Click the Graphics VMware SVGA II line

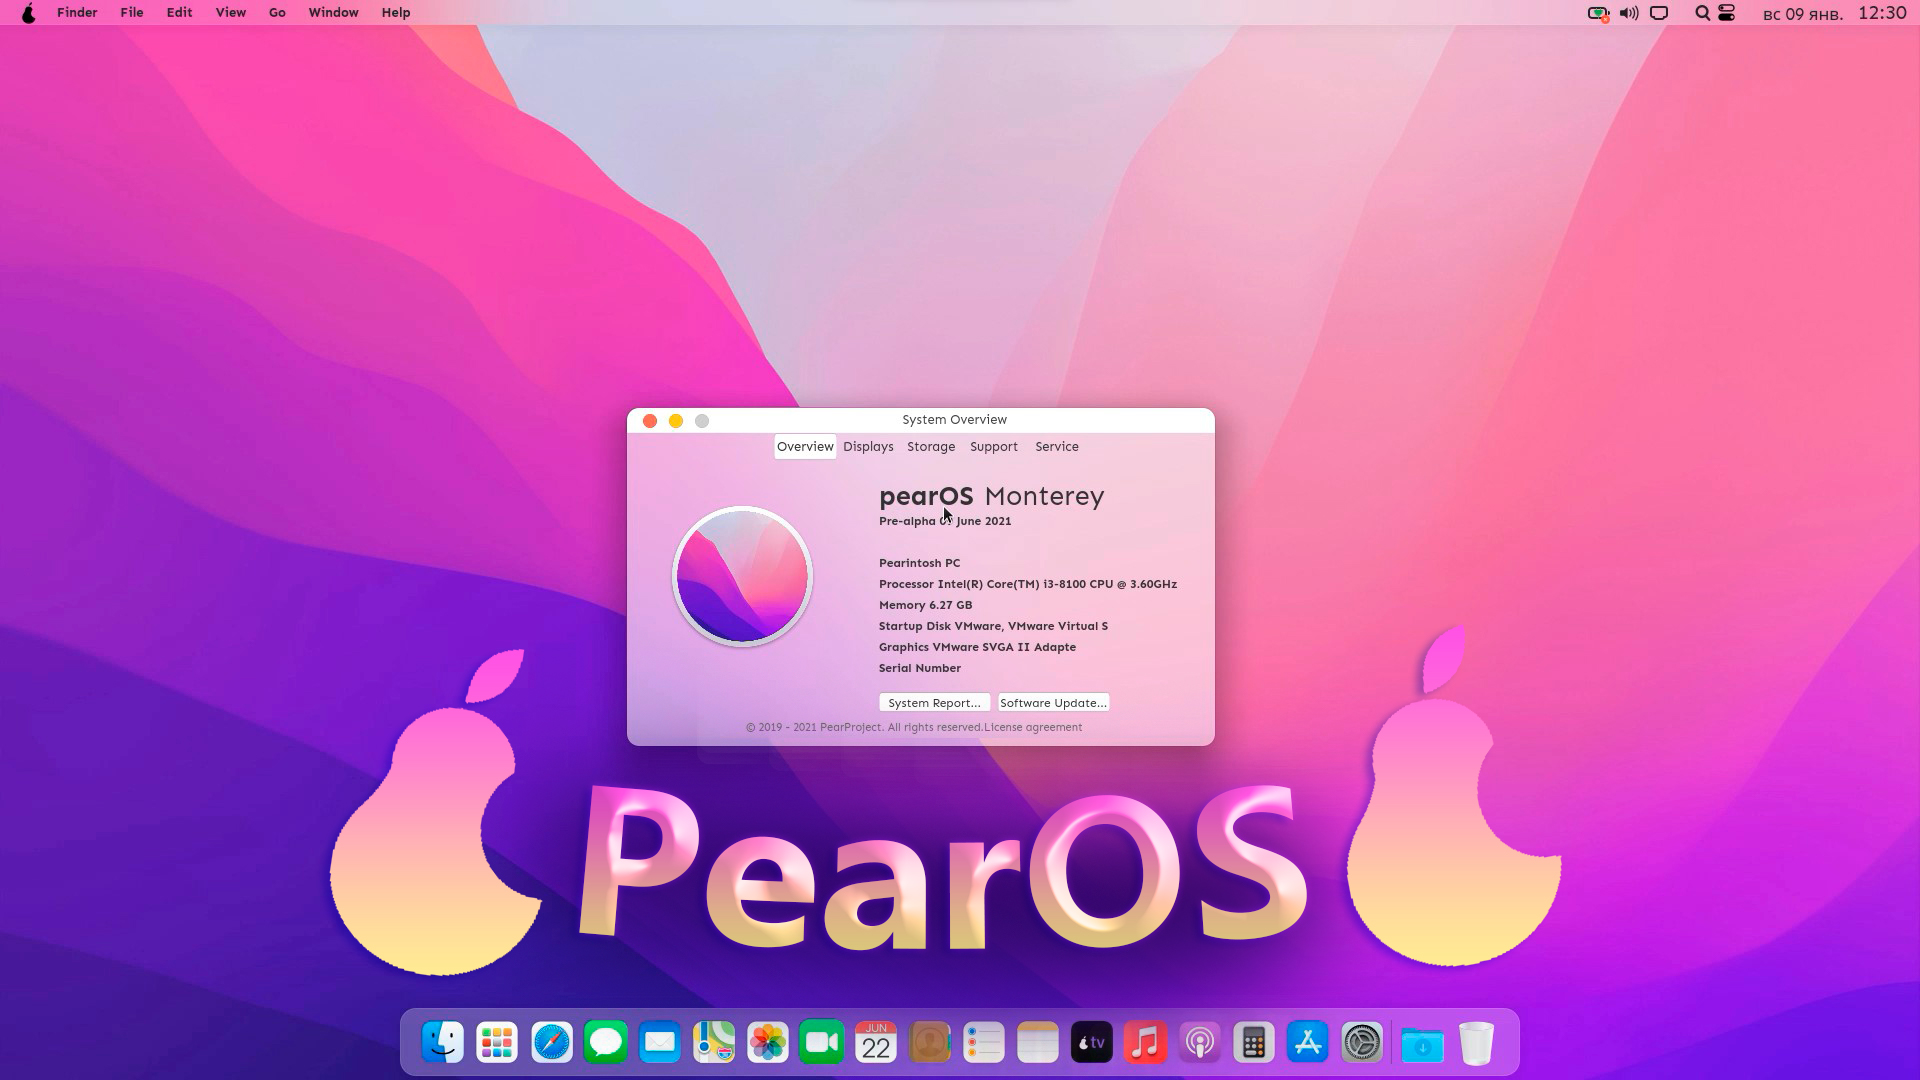(x=977, y=647)
